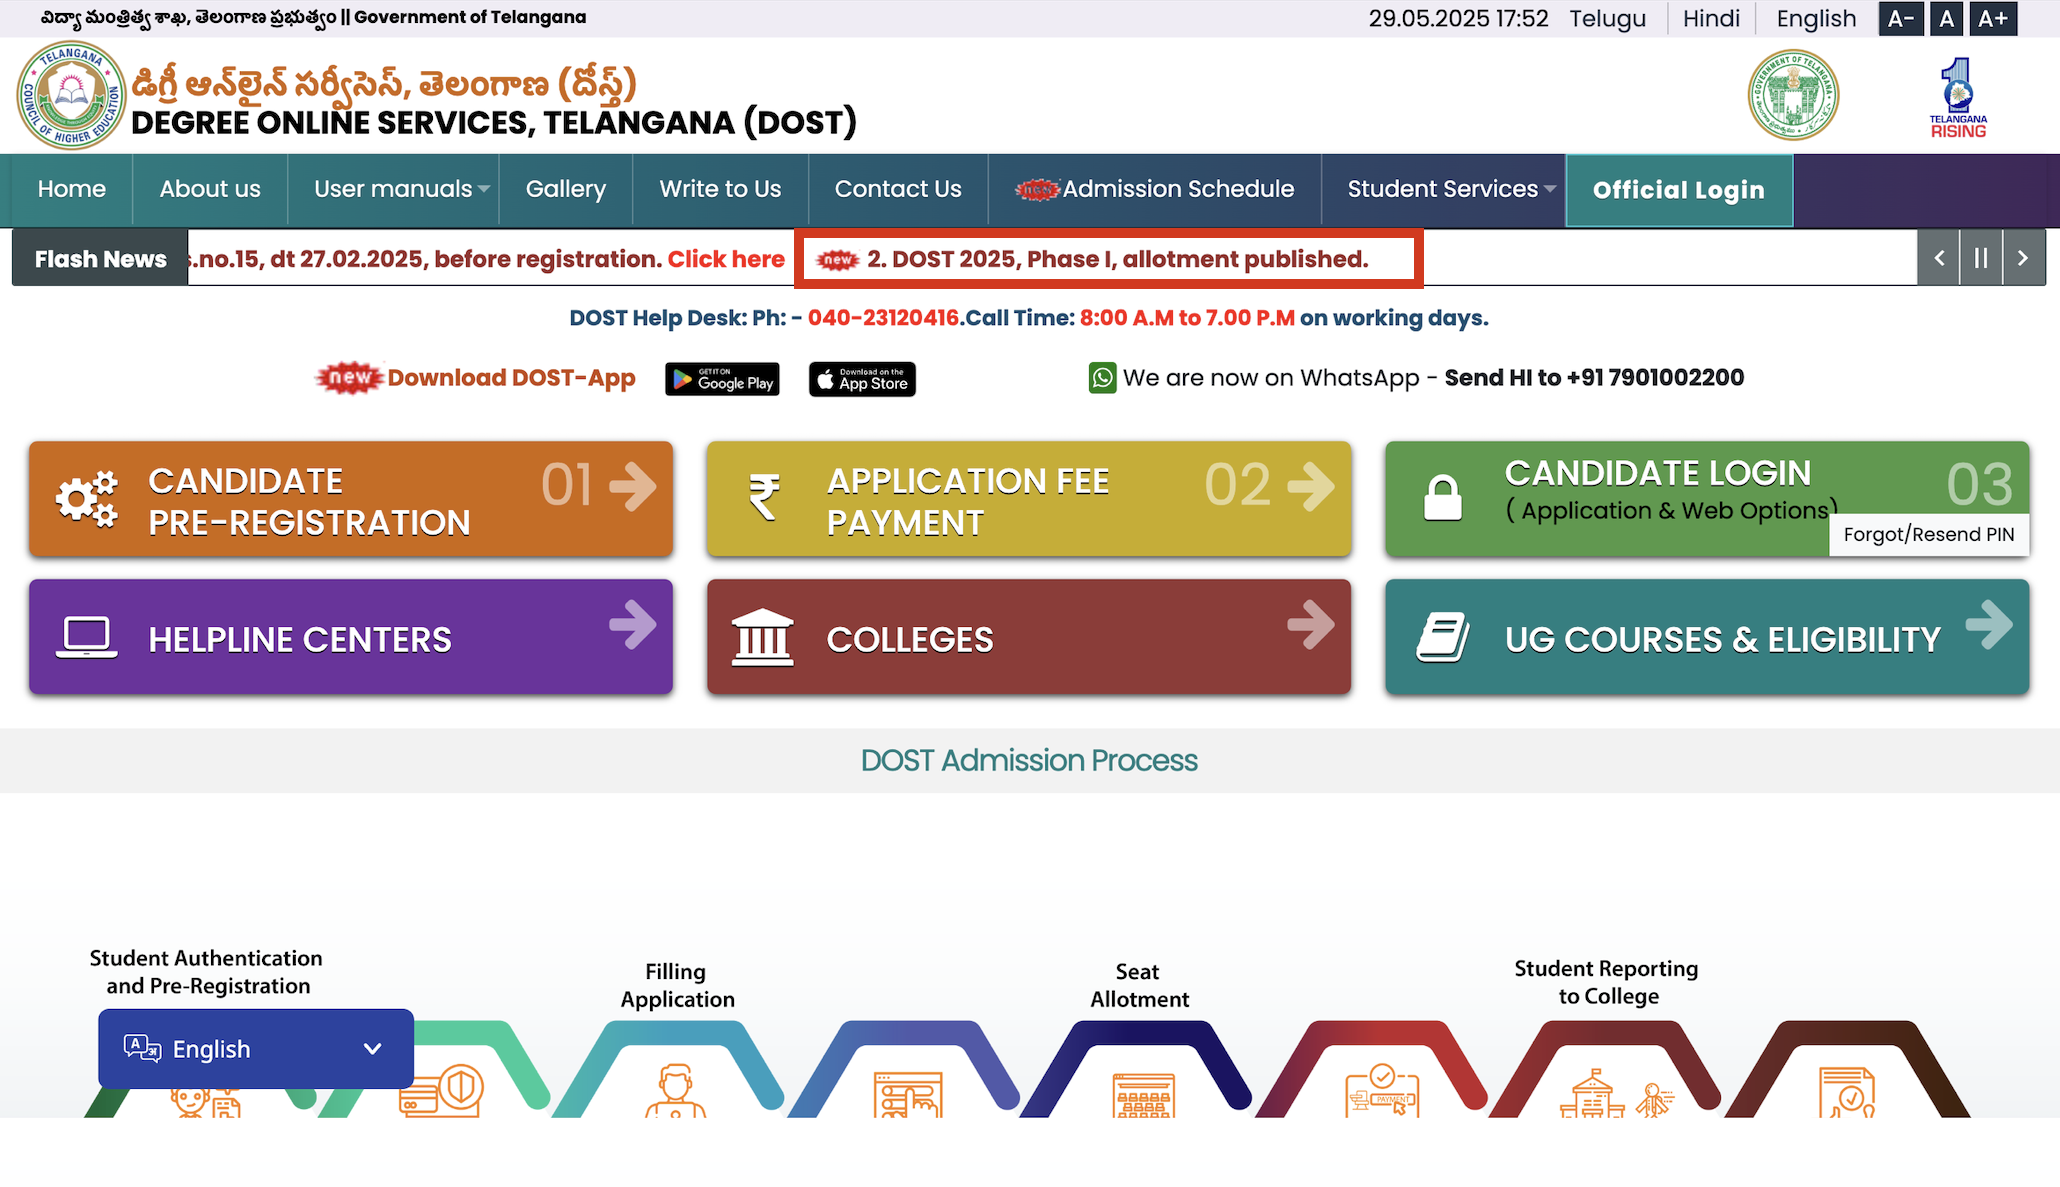Pause the flash news ticker
The width and height of the screenshot is (2060, 1187).
click(x=1981, y=258)
